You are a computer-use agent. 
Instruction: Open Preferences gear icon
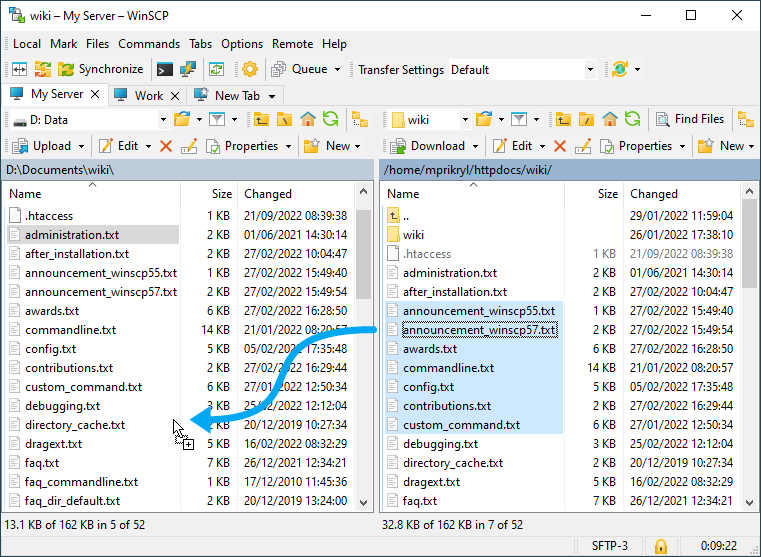[250, 69]
